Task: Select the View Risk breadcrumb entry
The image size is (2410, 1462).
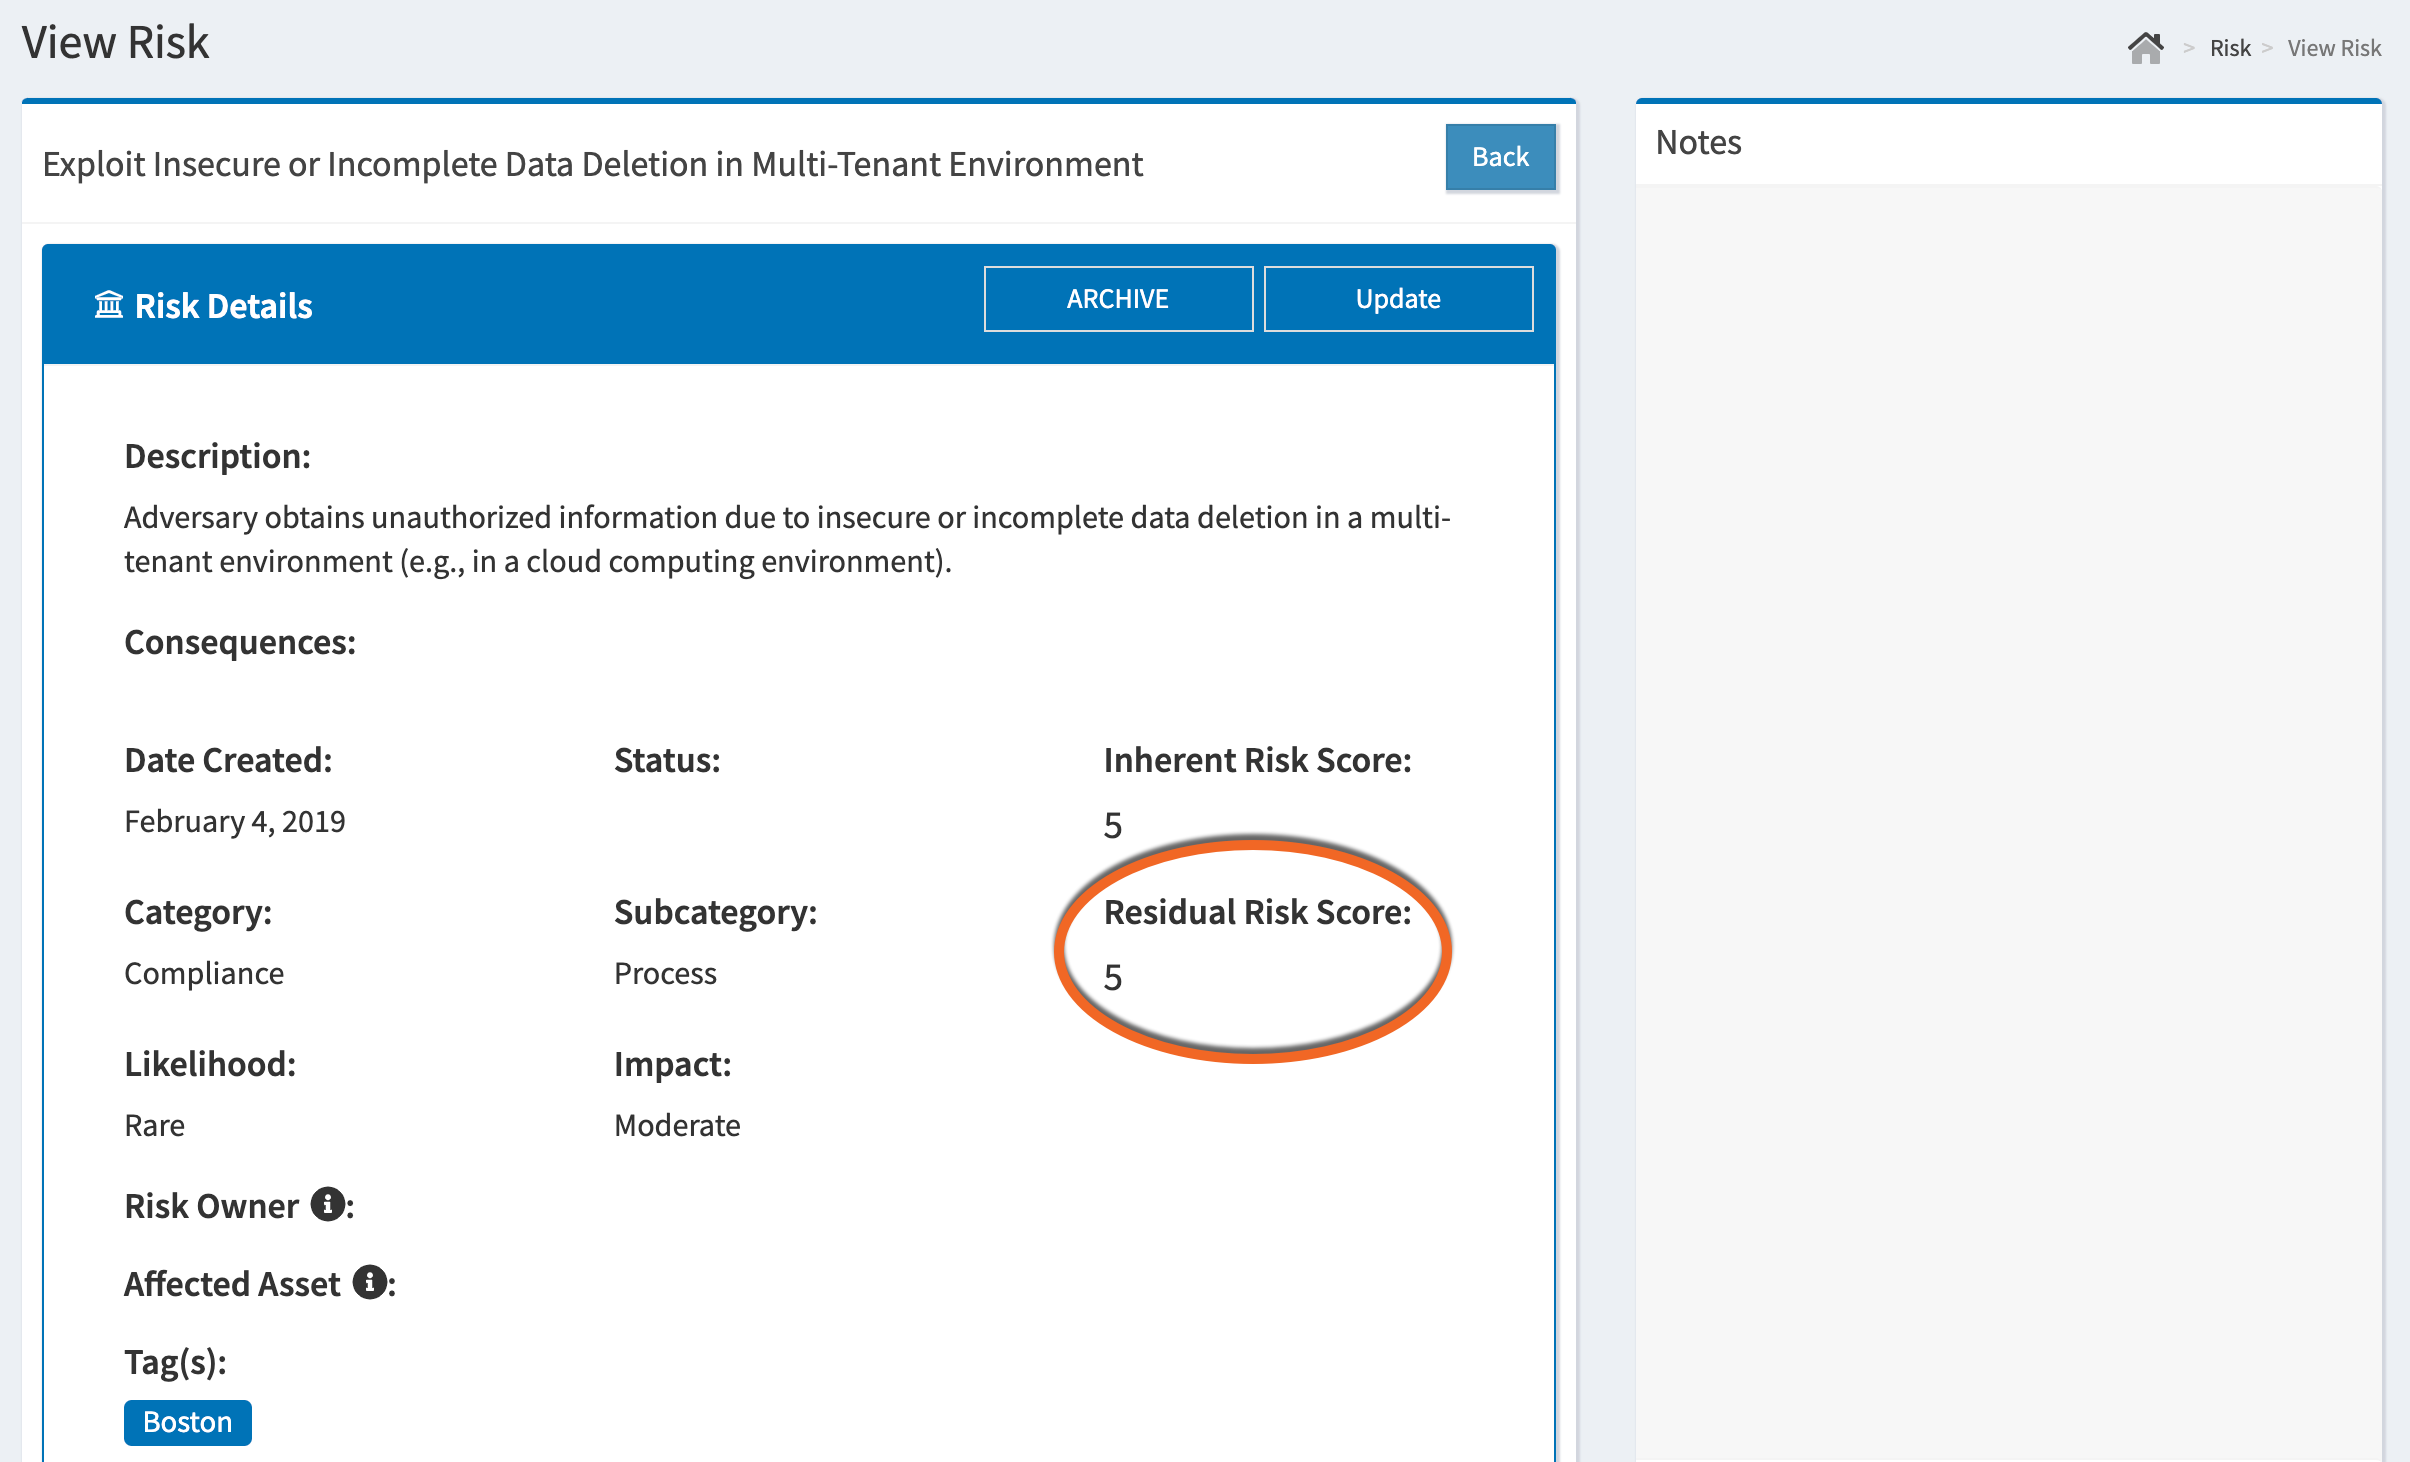Action: [x=2334, y=47]
